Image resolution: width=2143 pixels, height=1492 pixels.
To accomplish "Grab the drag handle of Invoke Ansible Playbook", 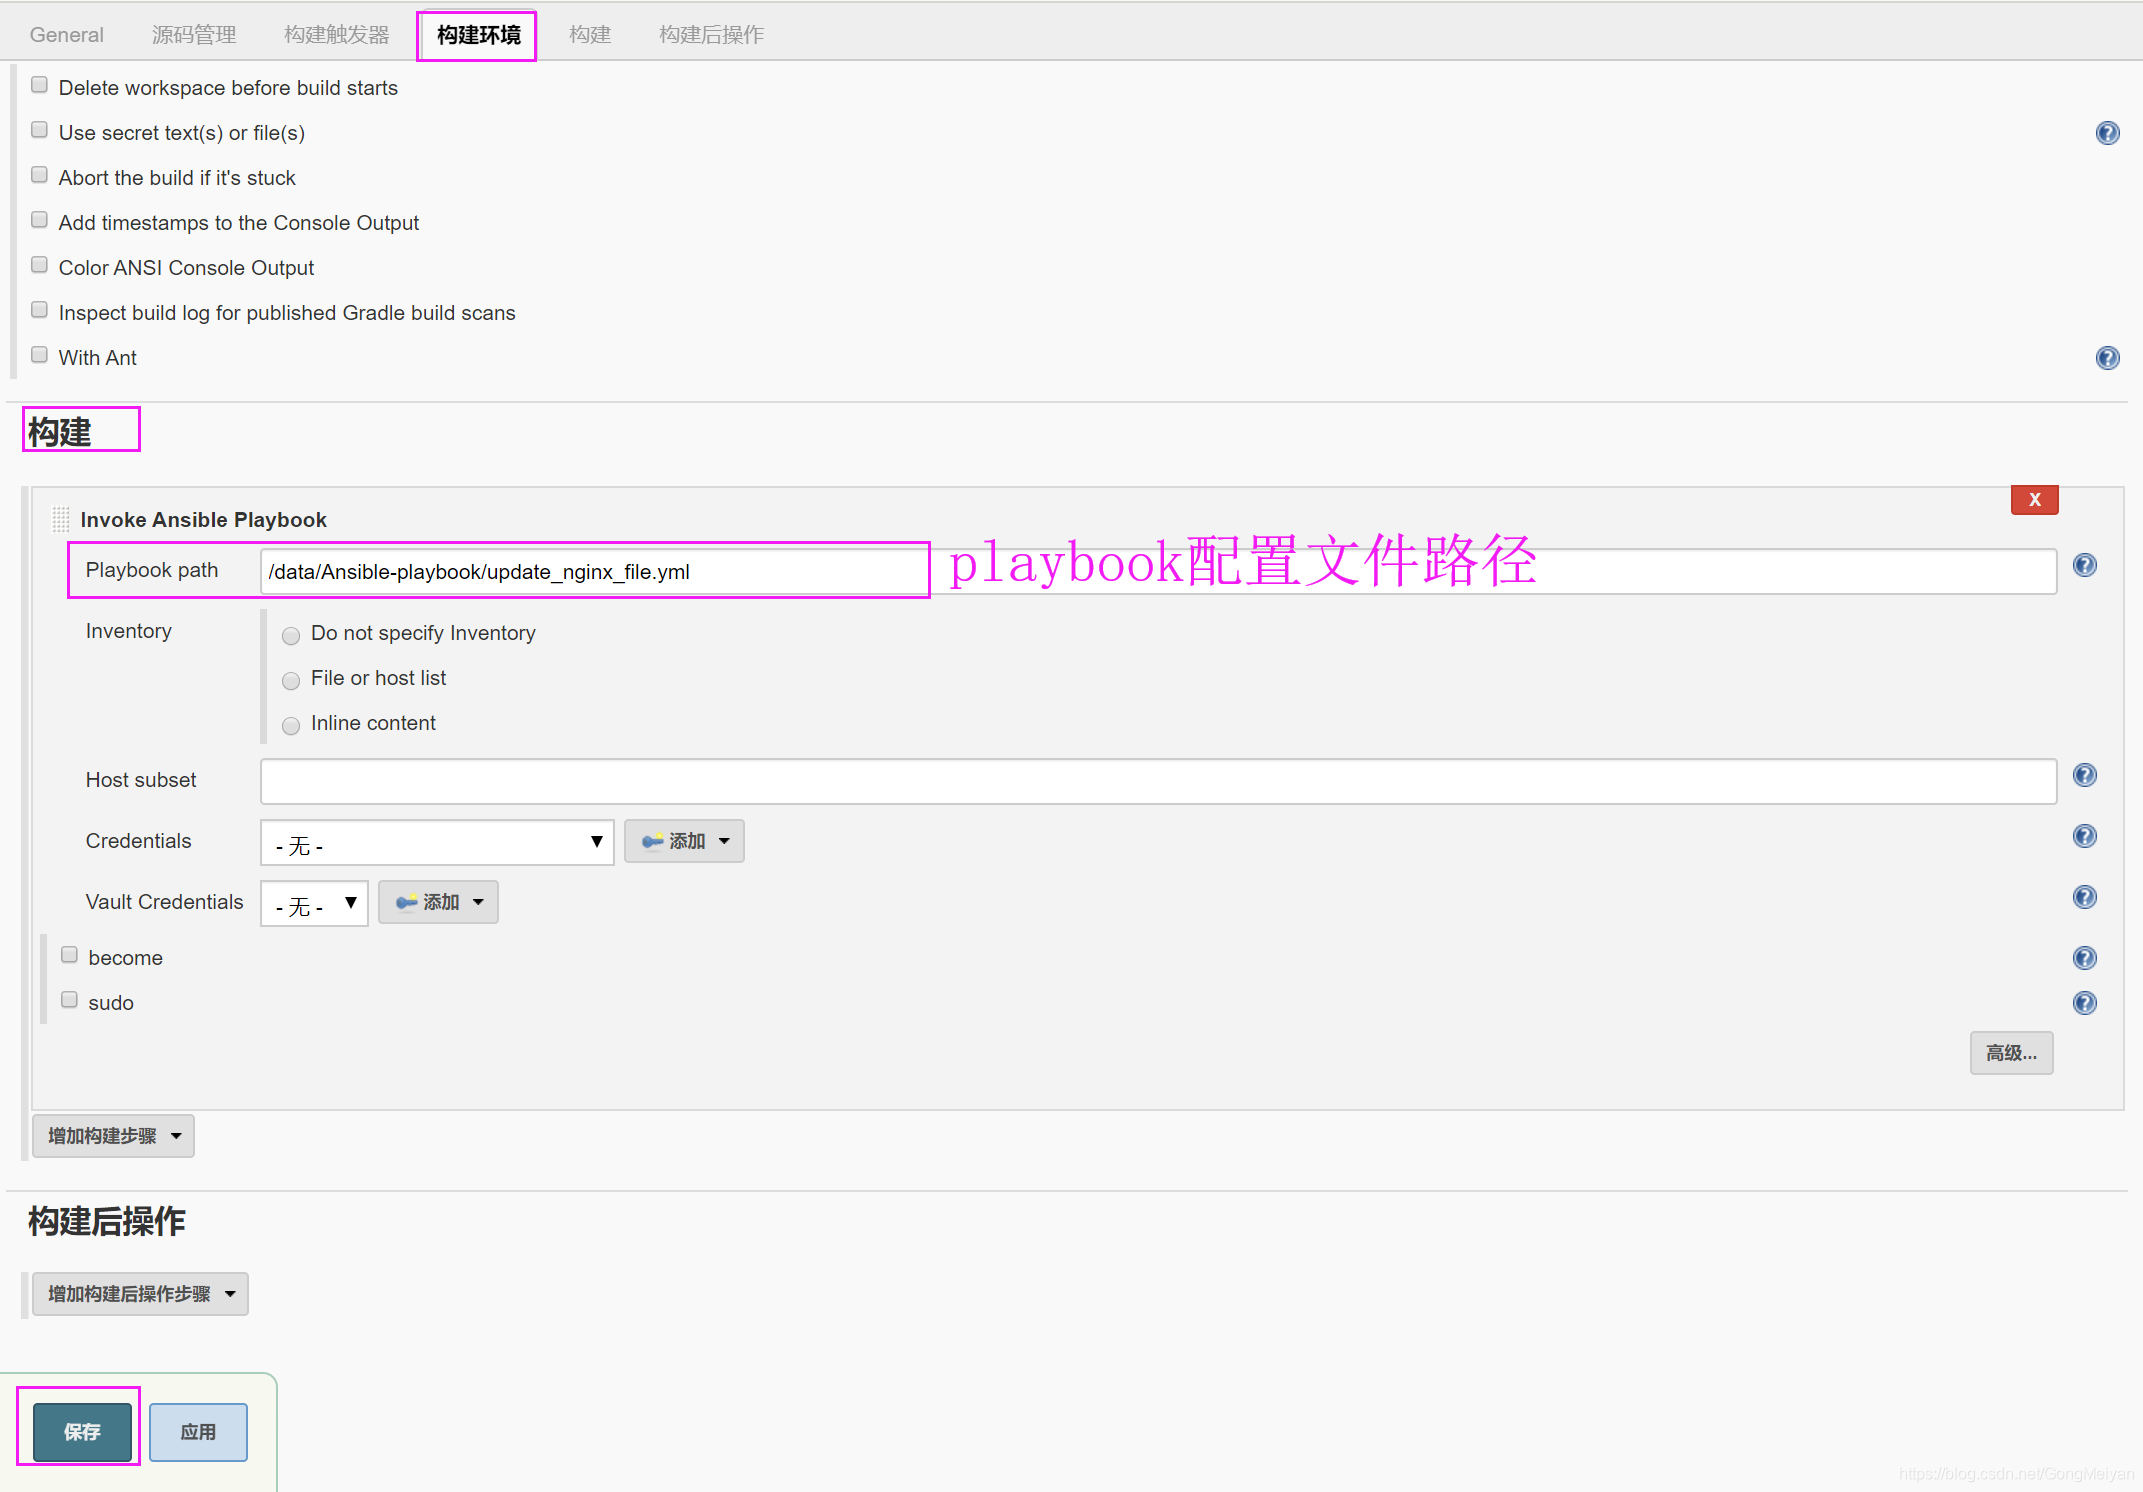I will tap(61, 519).
